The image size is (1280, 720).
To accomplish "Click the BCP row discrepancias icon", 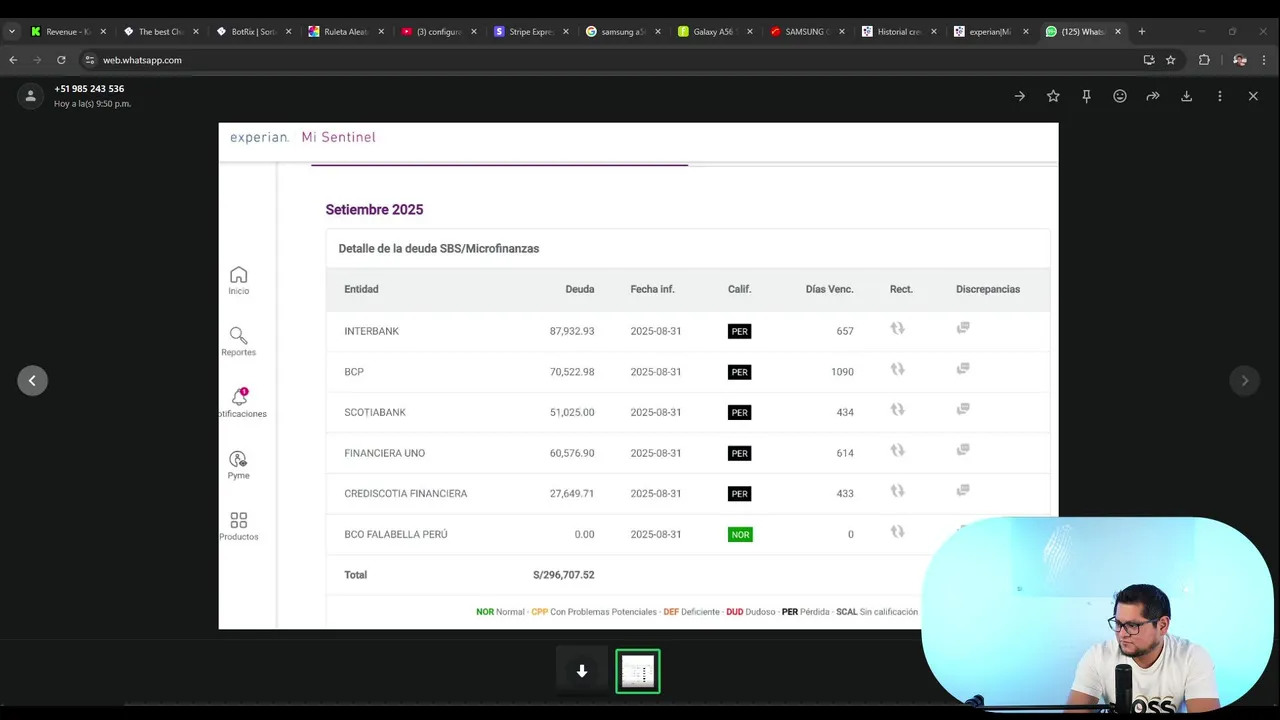I will pos(963,368).
